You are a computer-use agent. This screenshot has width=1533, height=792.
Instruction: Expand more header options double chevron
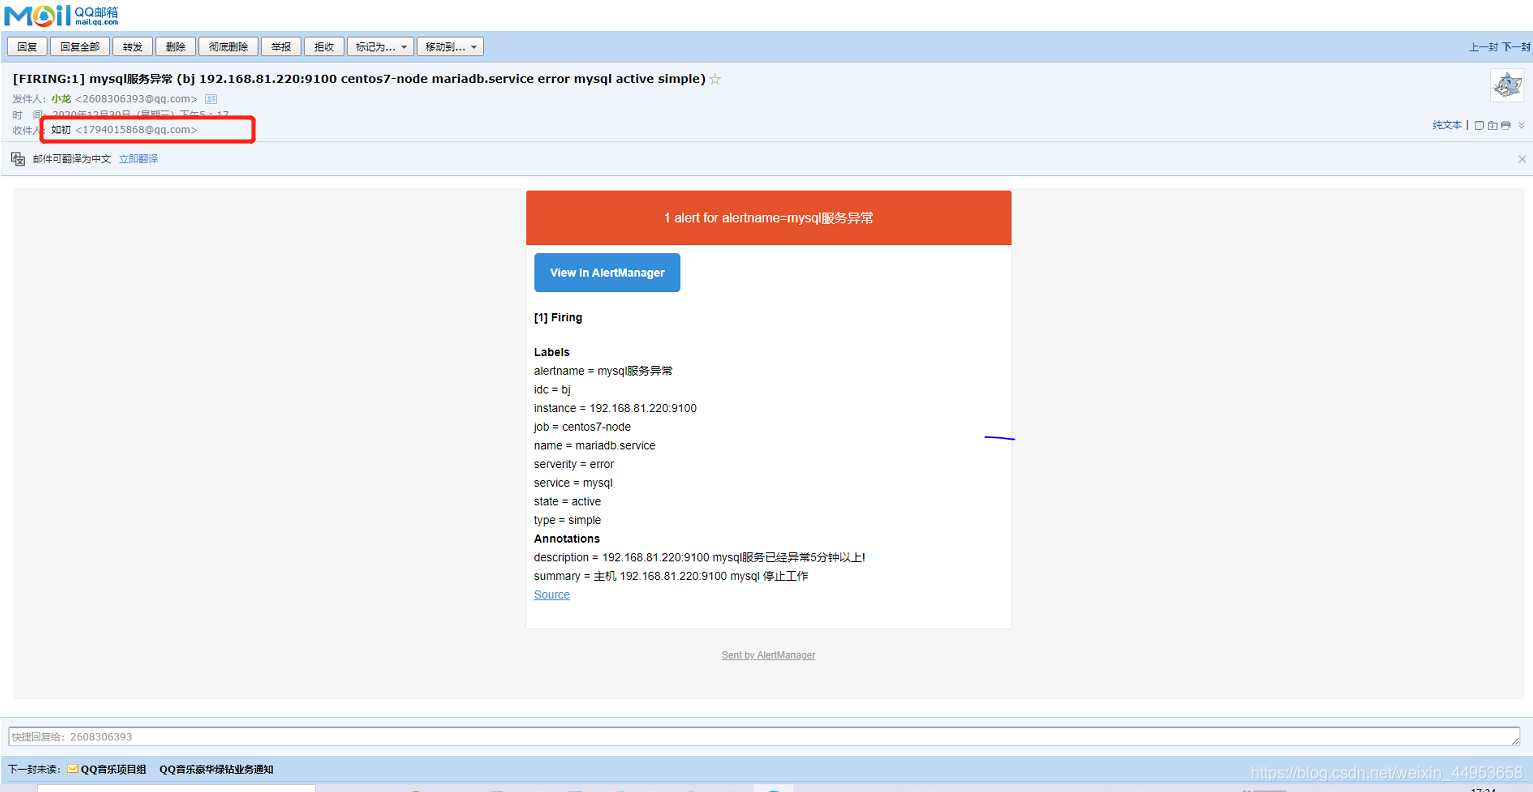pyautogui.click(x=1521, y=125)
